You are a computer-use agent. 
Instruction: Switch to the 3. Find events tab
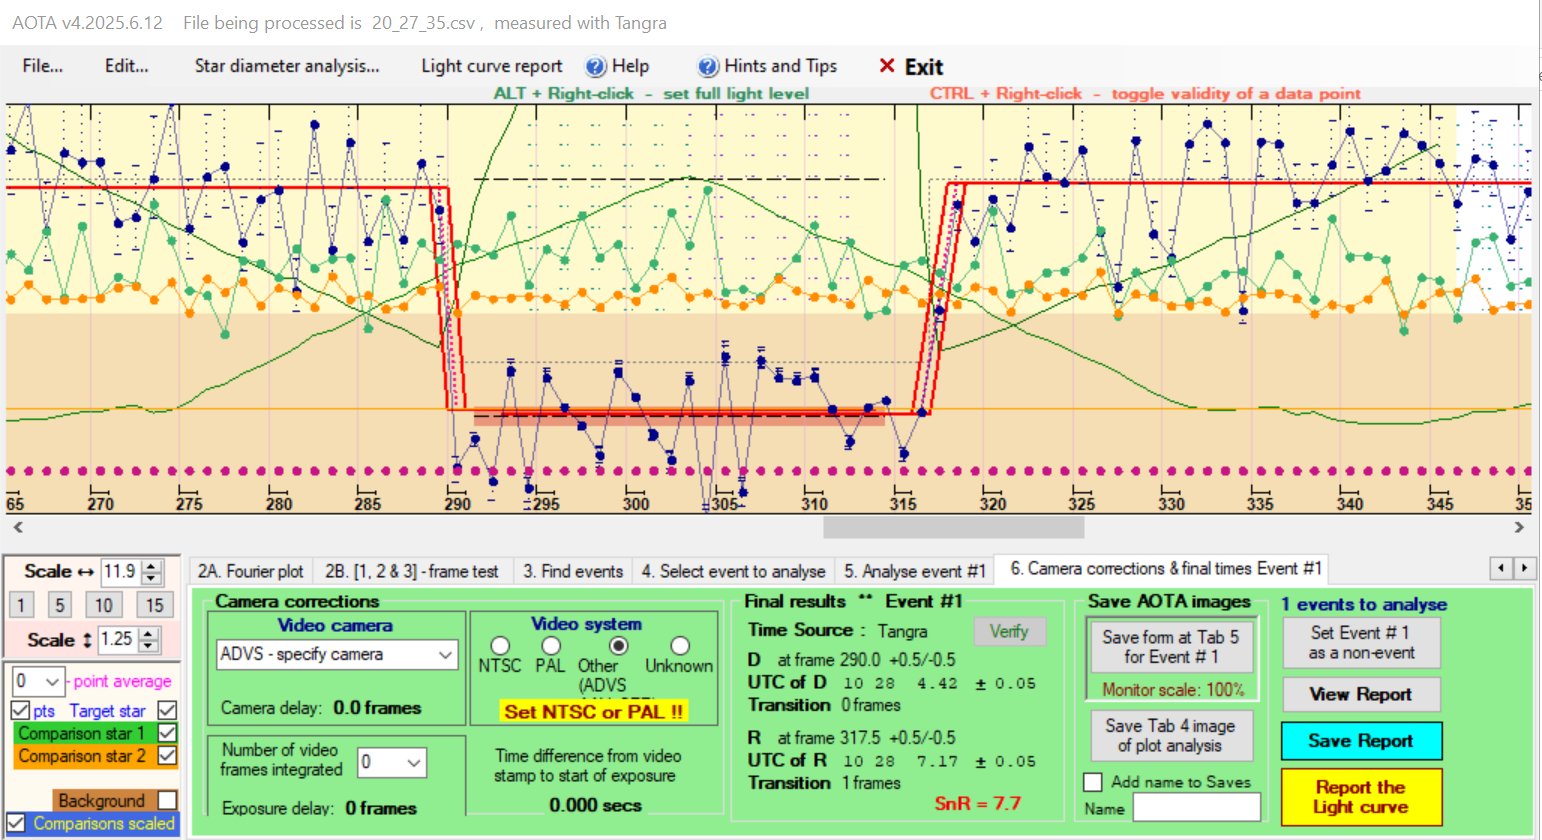point(573,571)
